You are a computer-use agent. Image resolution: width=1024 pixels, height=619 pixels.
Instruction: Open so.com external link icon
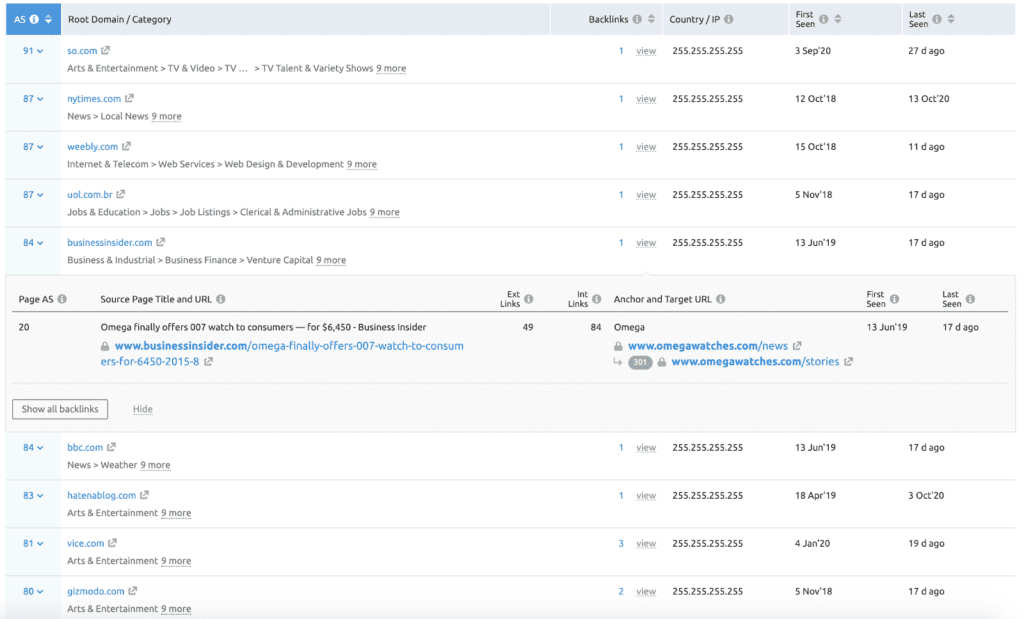coord(105,50)
